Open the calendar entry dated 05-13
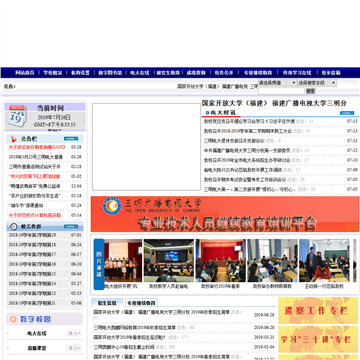This screenshot has height=360, width=360. click(x=32, y=293)
